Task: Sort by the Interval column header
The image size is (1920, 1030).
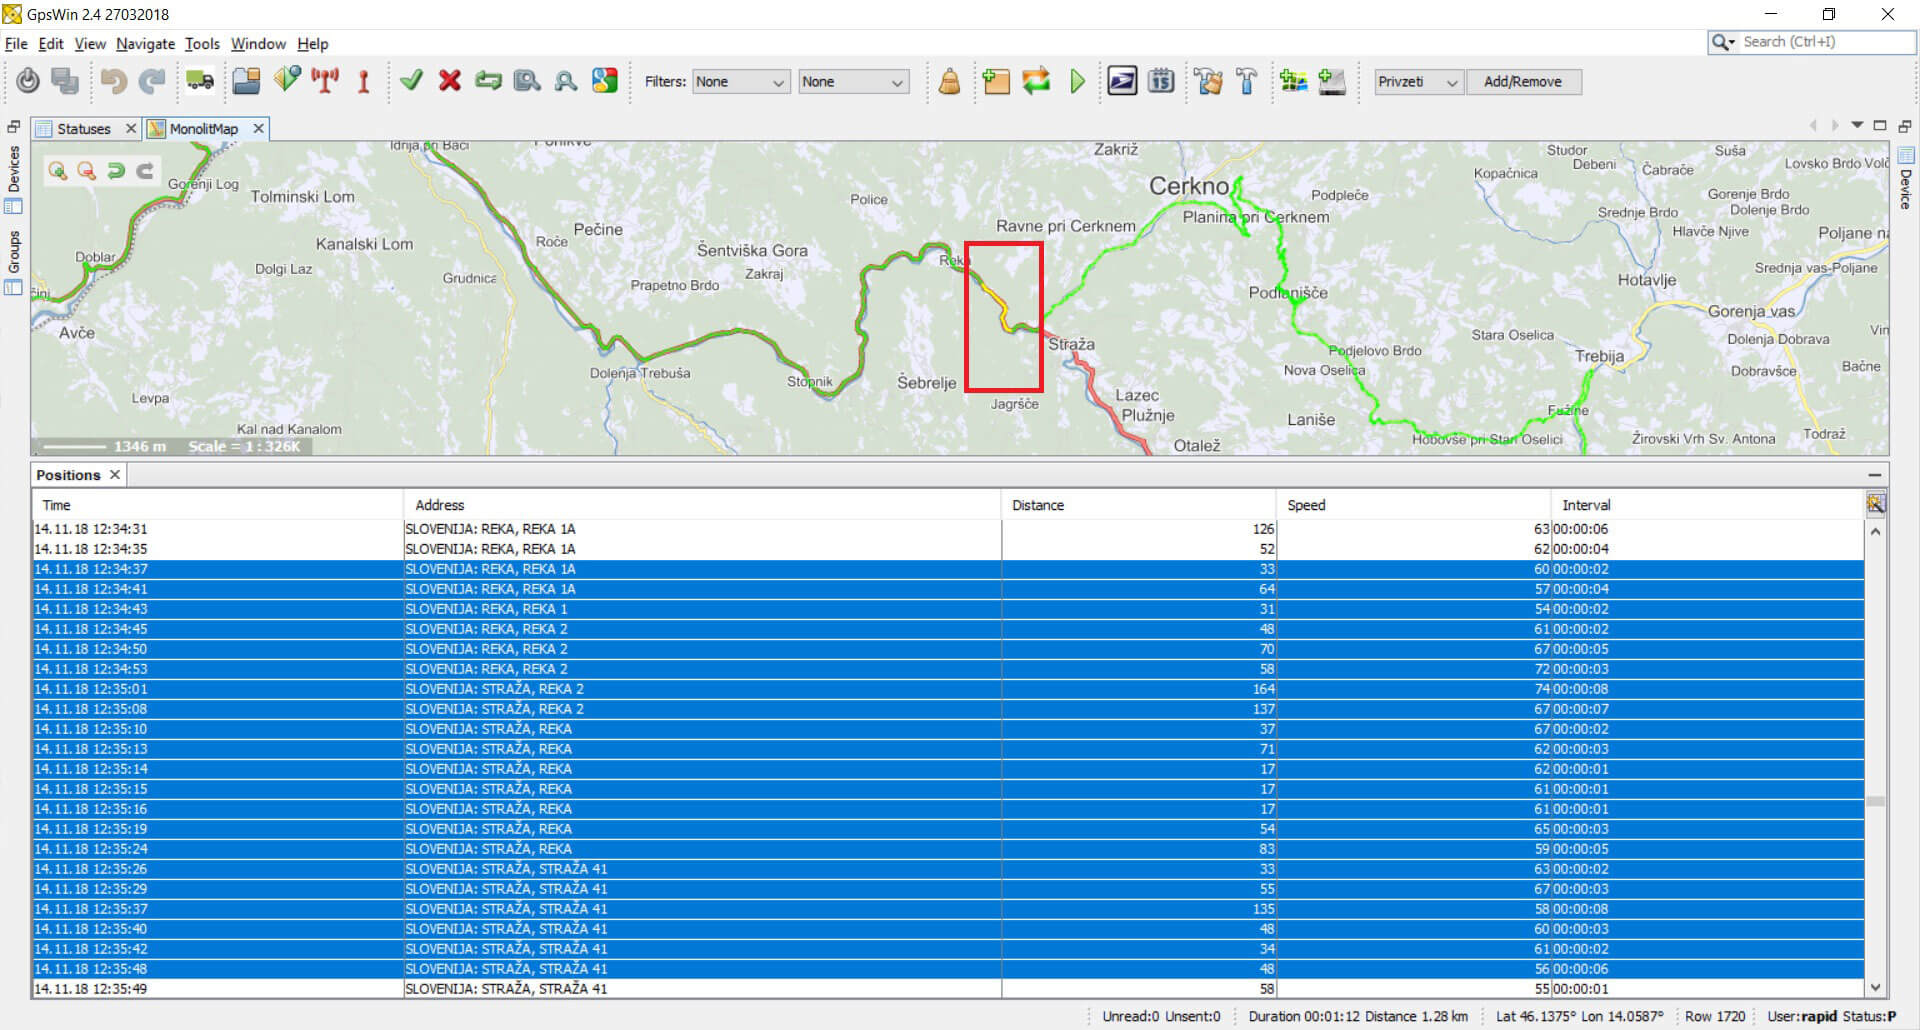Action: [1708, 505]
